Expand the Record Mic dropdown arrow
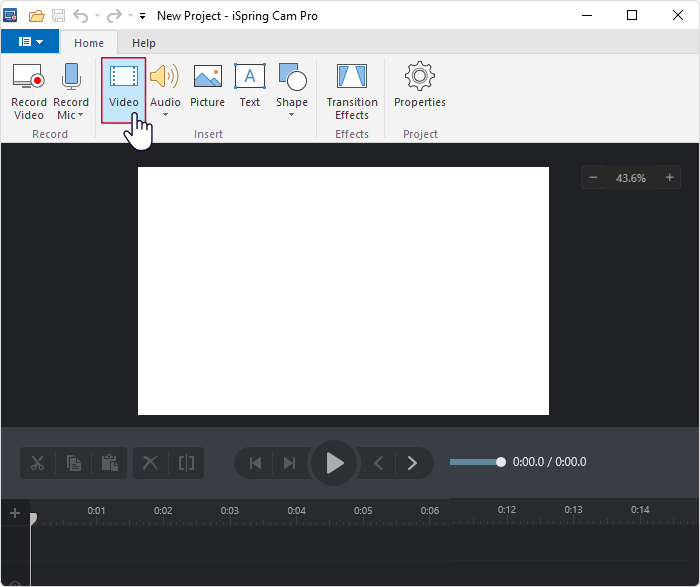The width and height of the screenshot is (700, 587). [80, 115]
